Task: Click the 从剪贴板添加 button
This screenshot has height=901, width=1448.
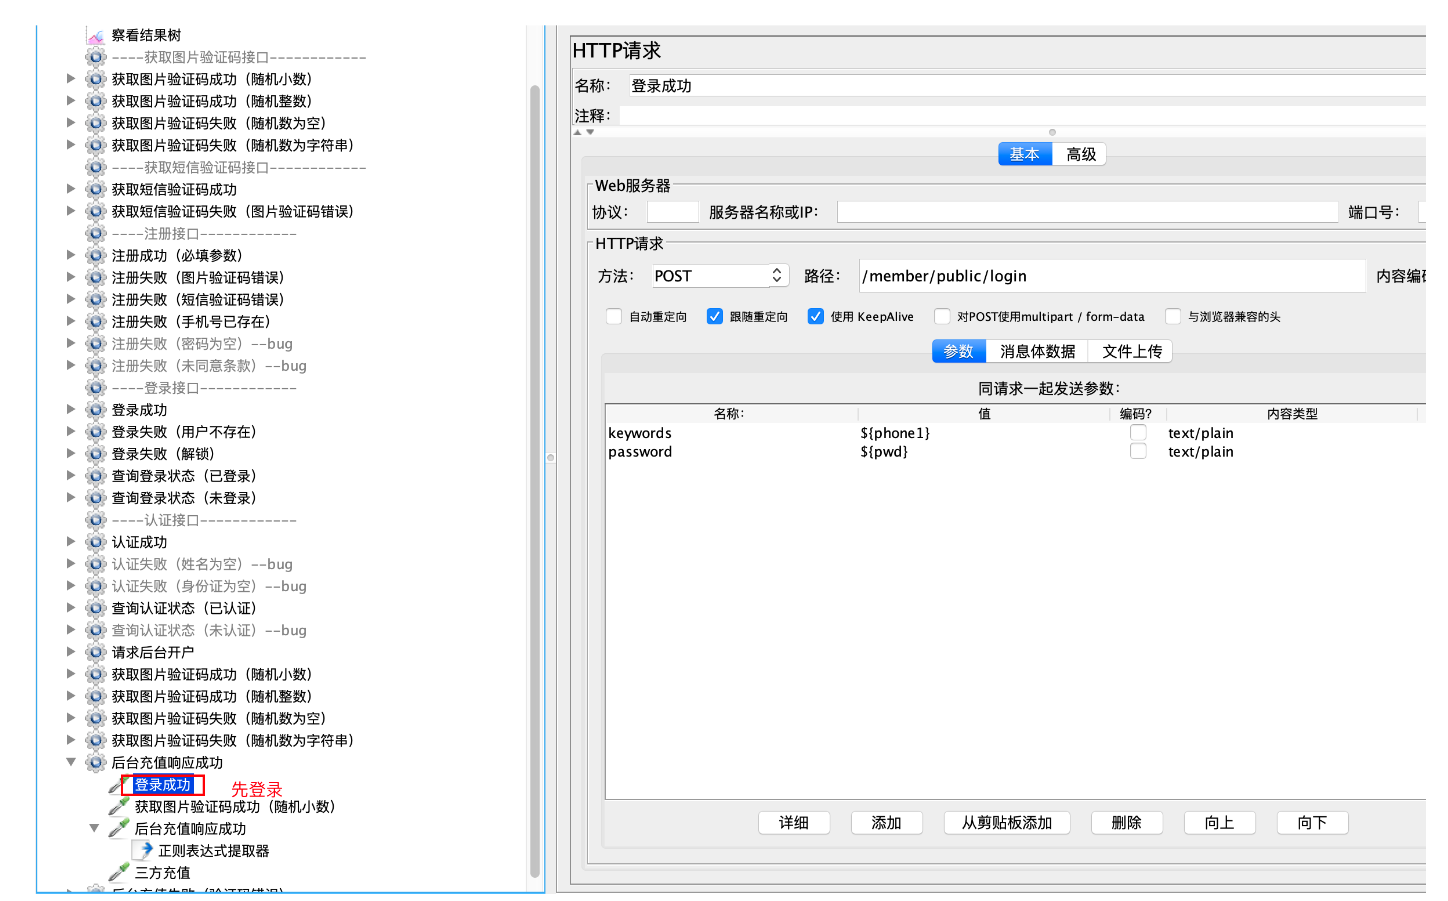Action: tap(1007, 822)
